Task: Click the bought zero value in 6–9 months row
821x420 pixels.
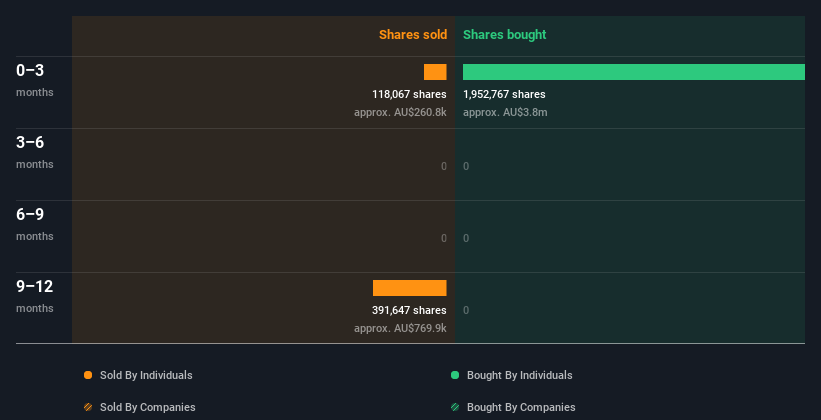Action: [x=466, y=238]
